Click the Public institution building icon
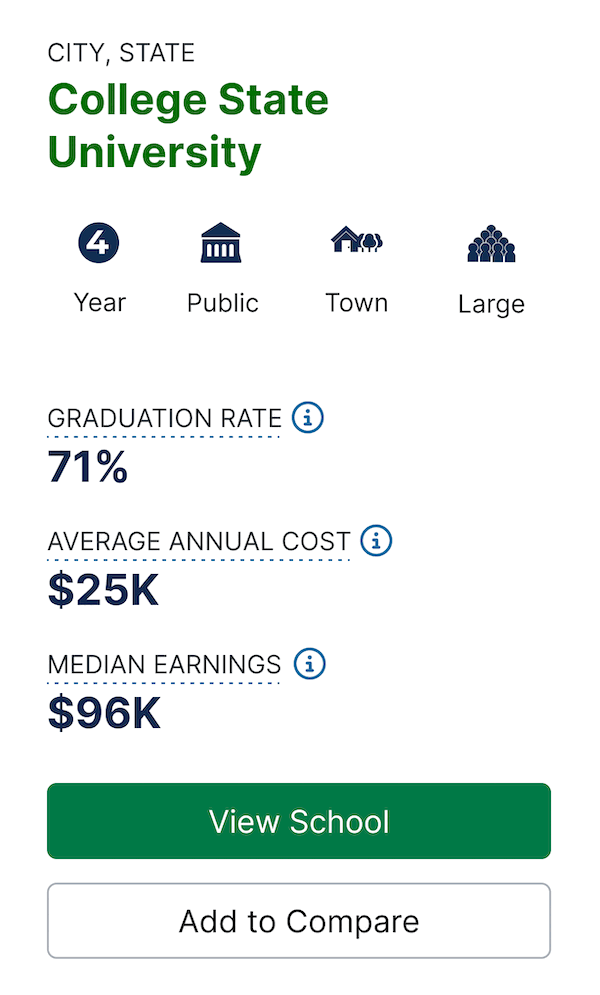 click(221, 242)
